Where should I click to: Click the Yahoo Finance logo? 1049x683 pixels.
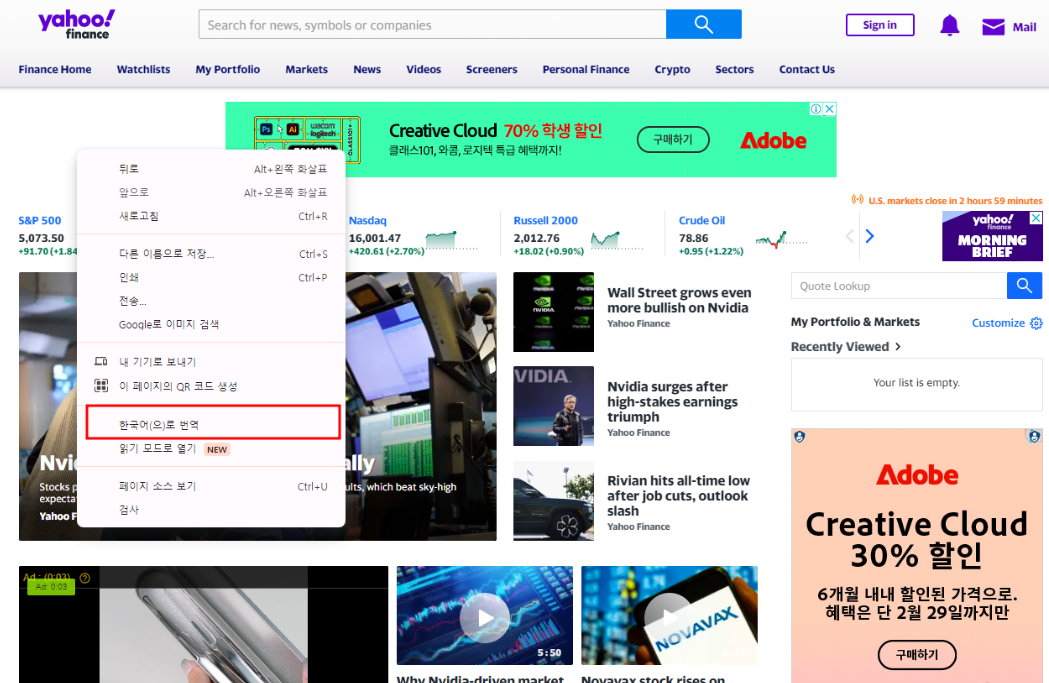(x=76, y=25)
